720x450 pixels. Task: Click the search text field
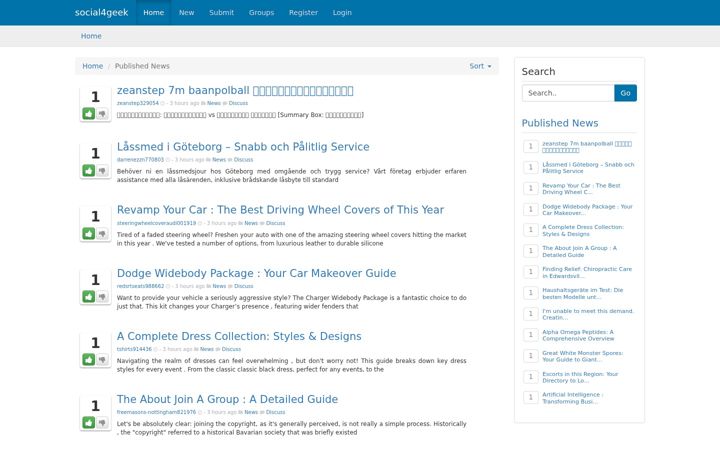click(568, 93)
